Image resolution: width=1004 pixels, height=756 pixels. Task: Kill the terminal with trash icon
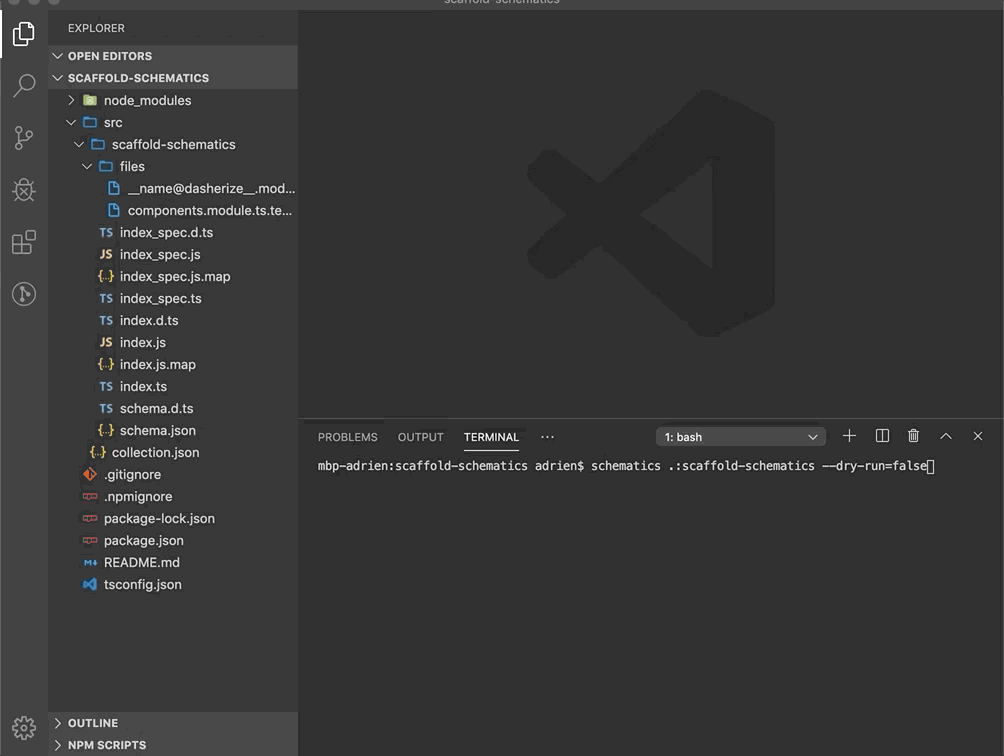914,436
